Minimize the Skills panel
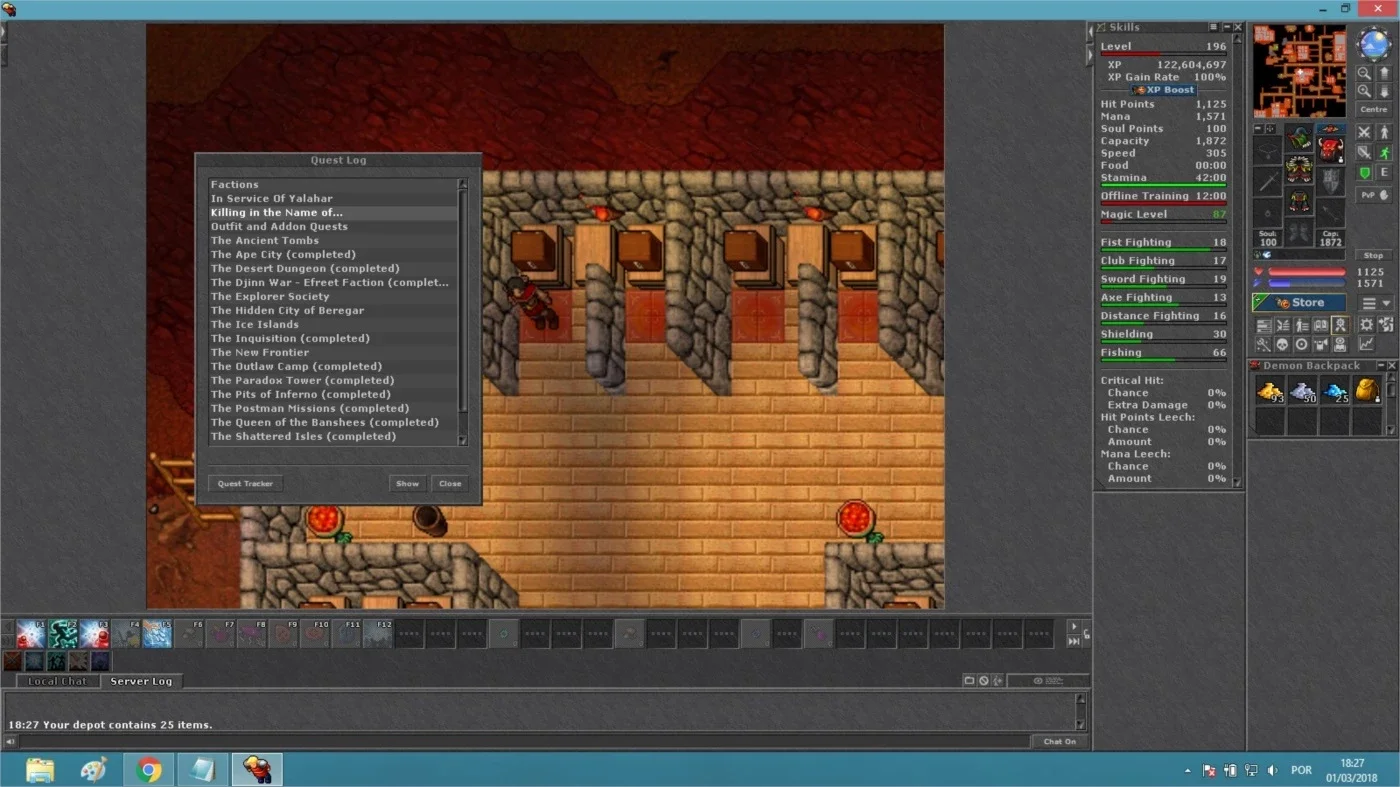The width and height of the screenshot is (1400, 787). click(1226, 27)
